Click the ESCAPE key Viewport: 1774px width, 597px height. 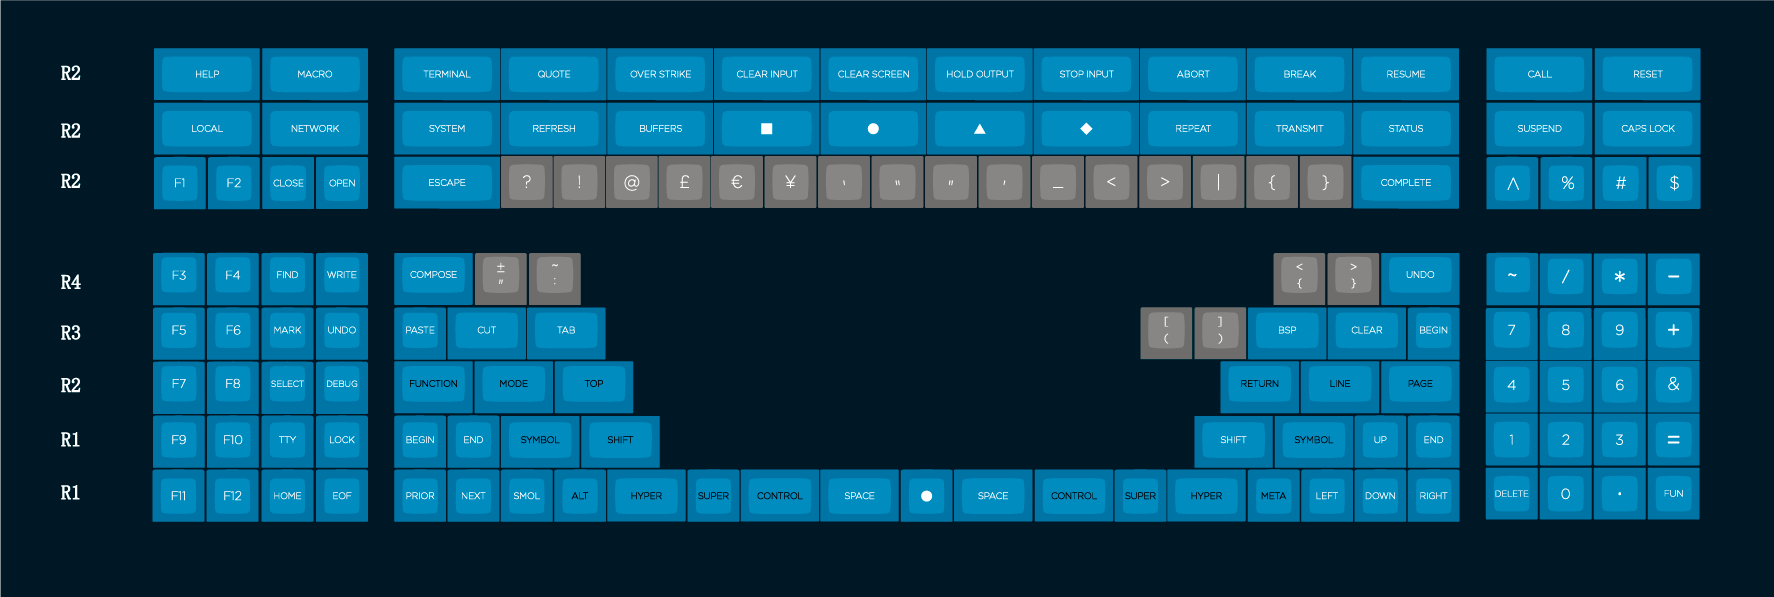coord(447,183)
